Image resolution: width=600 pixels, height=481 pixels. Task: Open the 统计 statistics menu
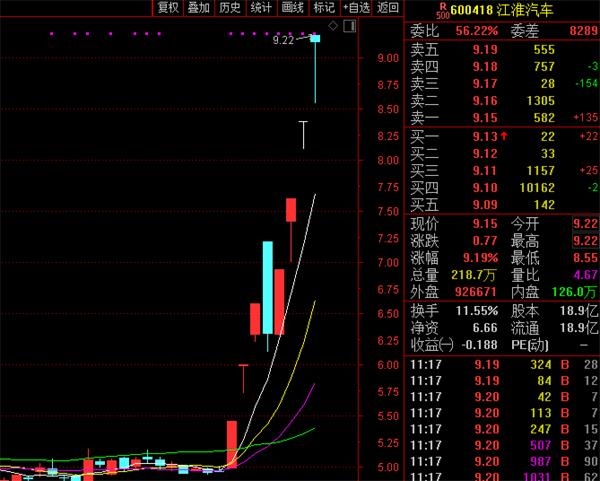click(x=261, y=8)
